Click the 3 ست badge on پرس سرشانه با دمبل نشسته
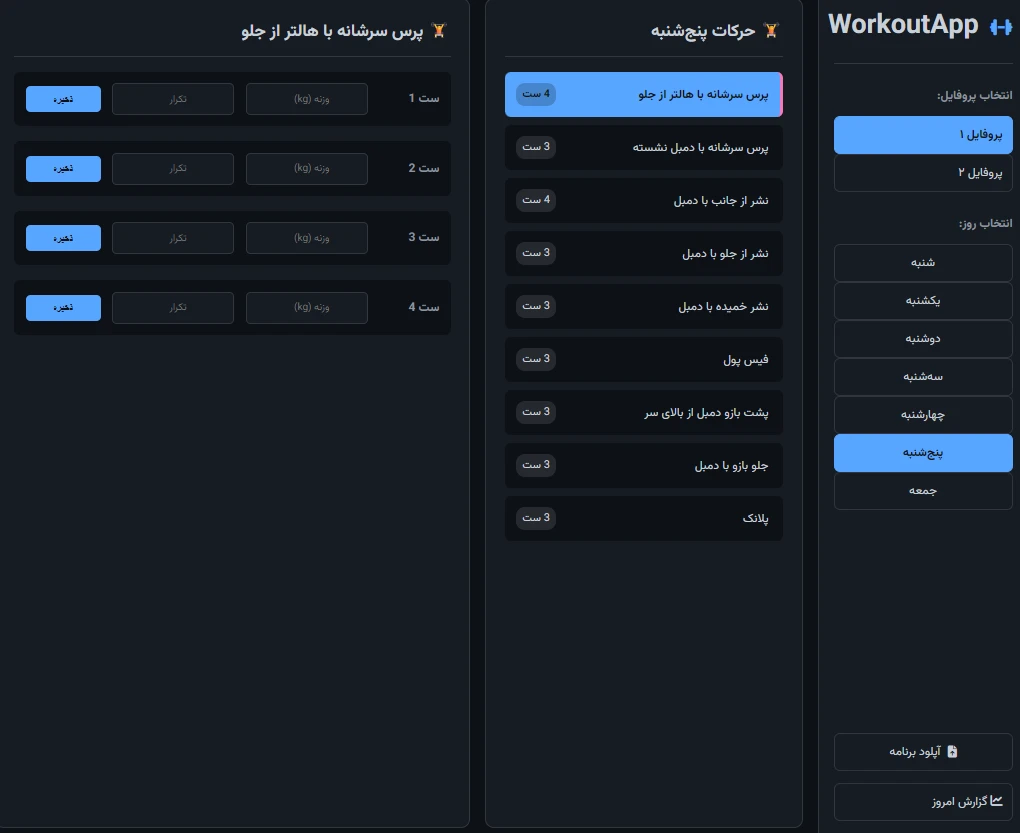Screen dimensions: 1020x833 click(535, 147)
